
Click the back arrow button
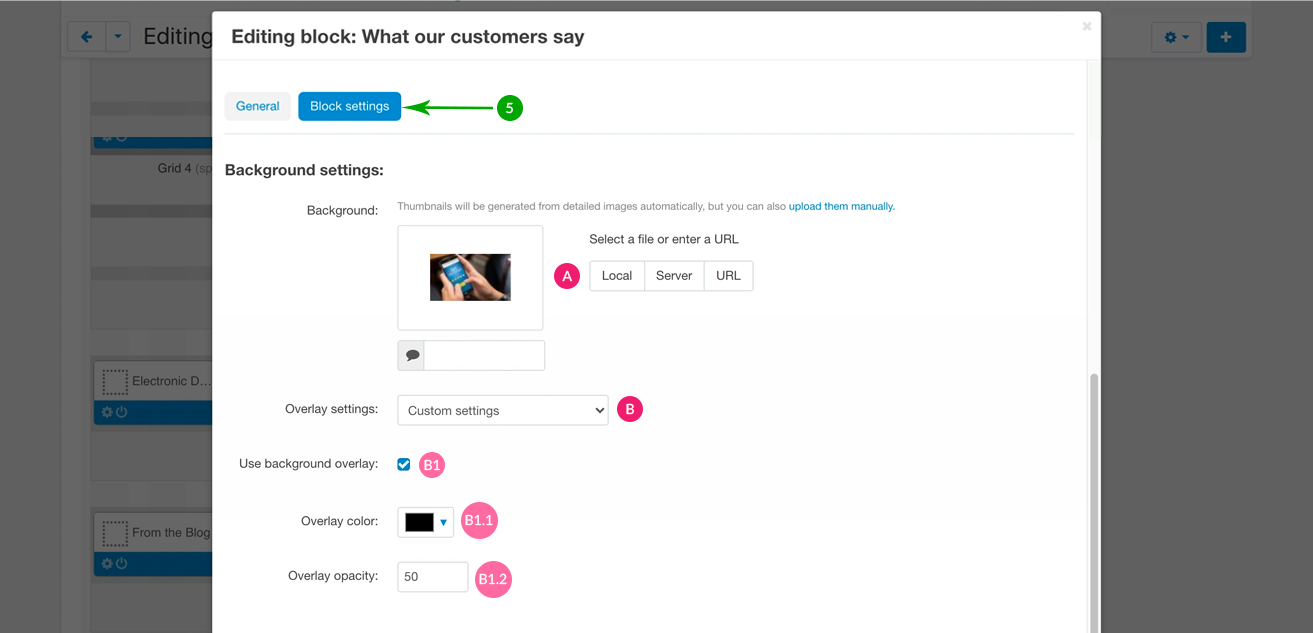pos(86,37)
